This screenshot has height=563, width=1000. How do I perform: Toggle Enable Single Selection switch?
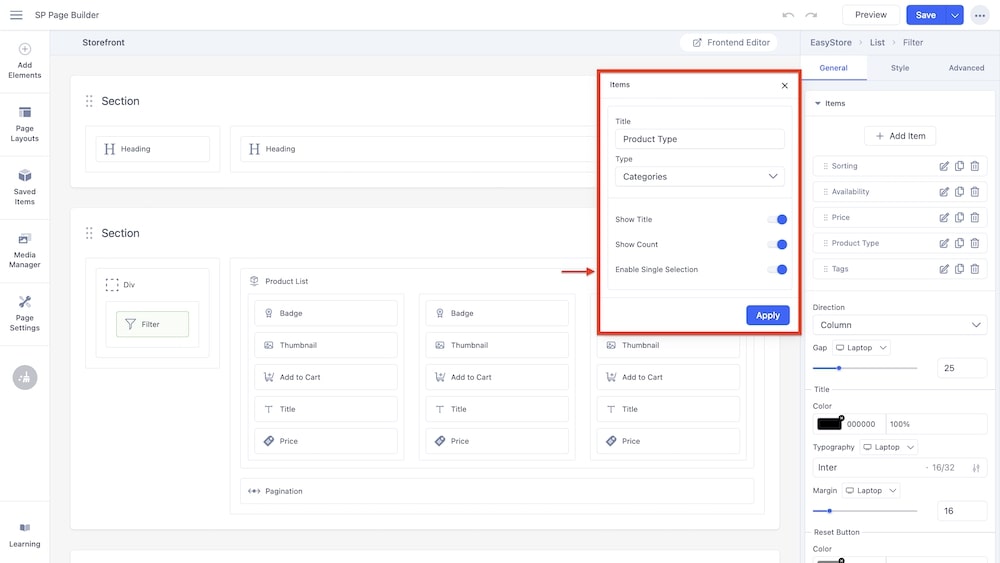point(777,270)
